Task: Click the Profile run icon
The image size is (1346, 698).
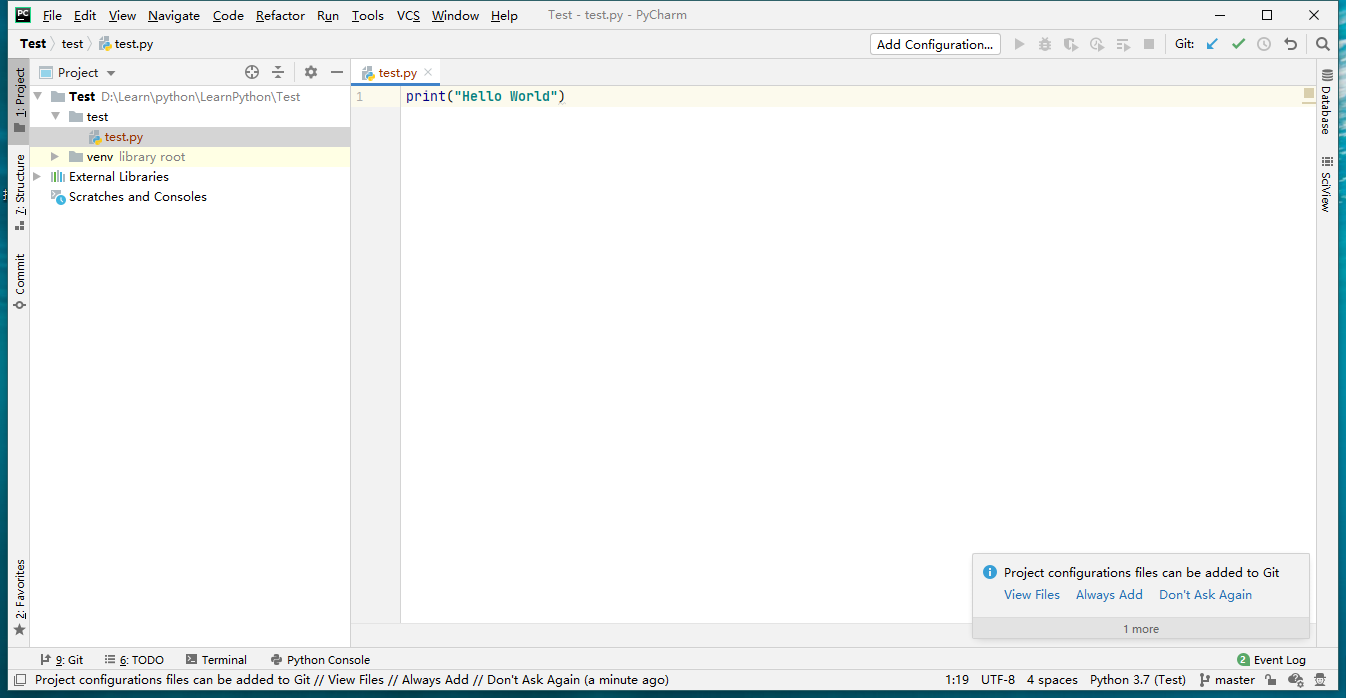Action: click(x=1097, y=44)
